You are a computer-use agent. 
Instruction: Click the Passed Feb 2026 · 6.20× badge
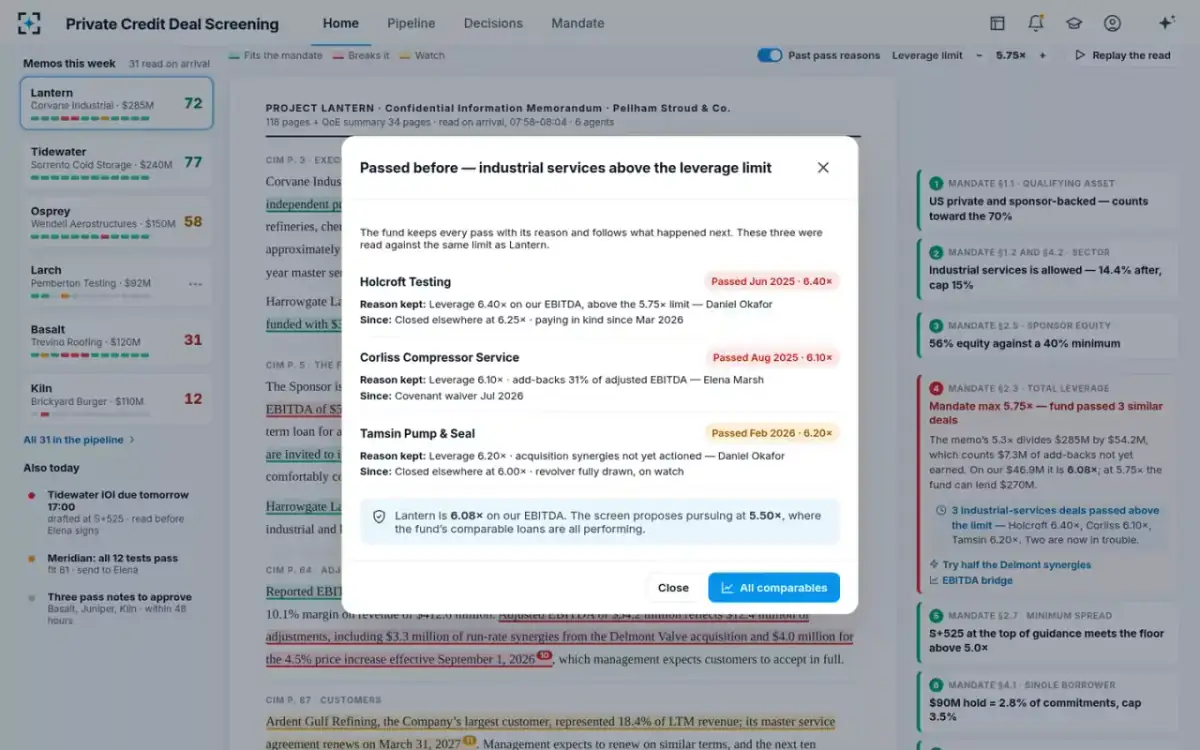(771, 434)
